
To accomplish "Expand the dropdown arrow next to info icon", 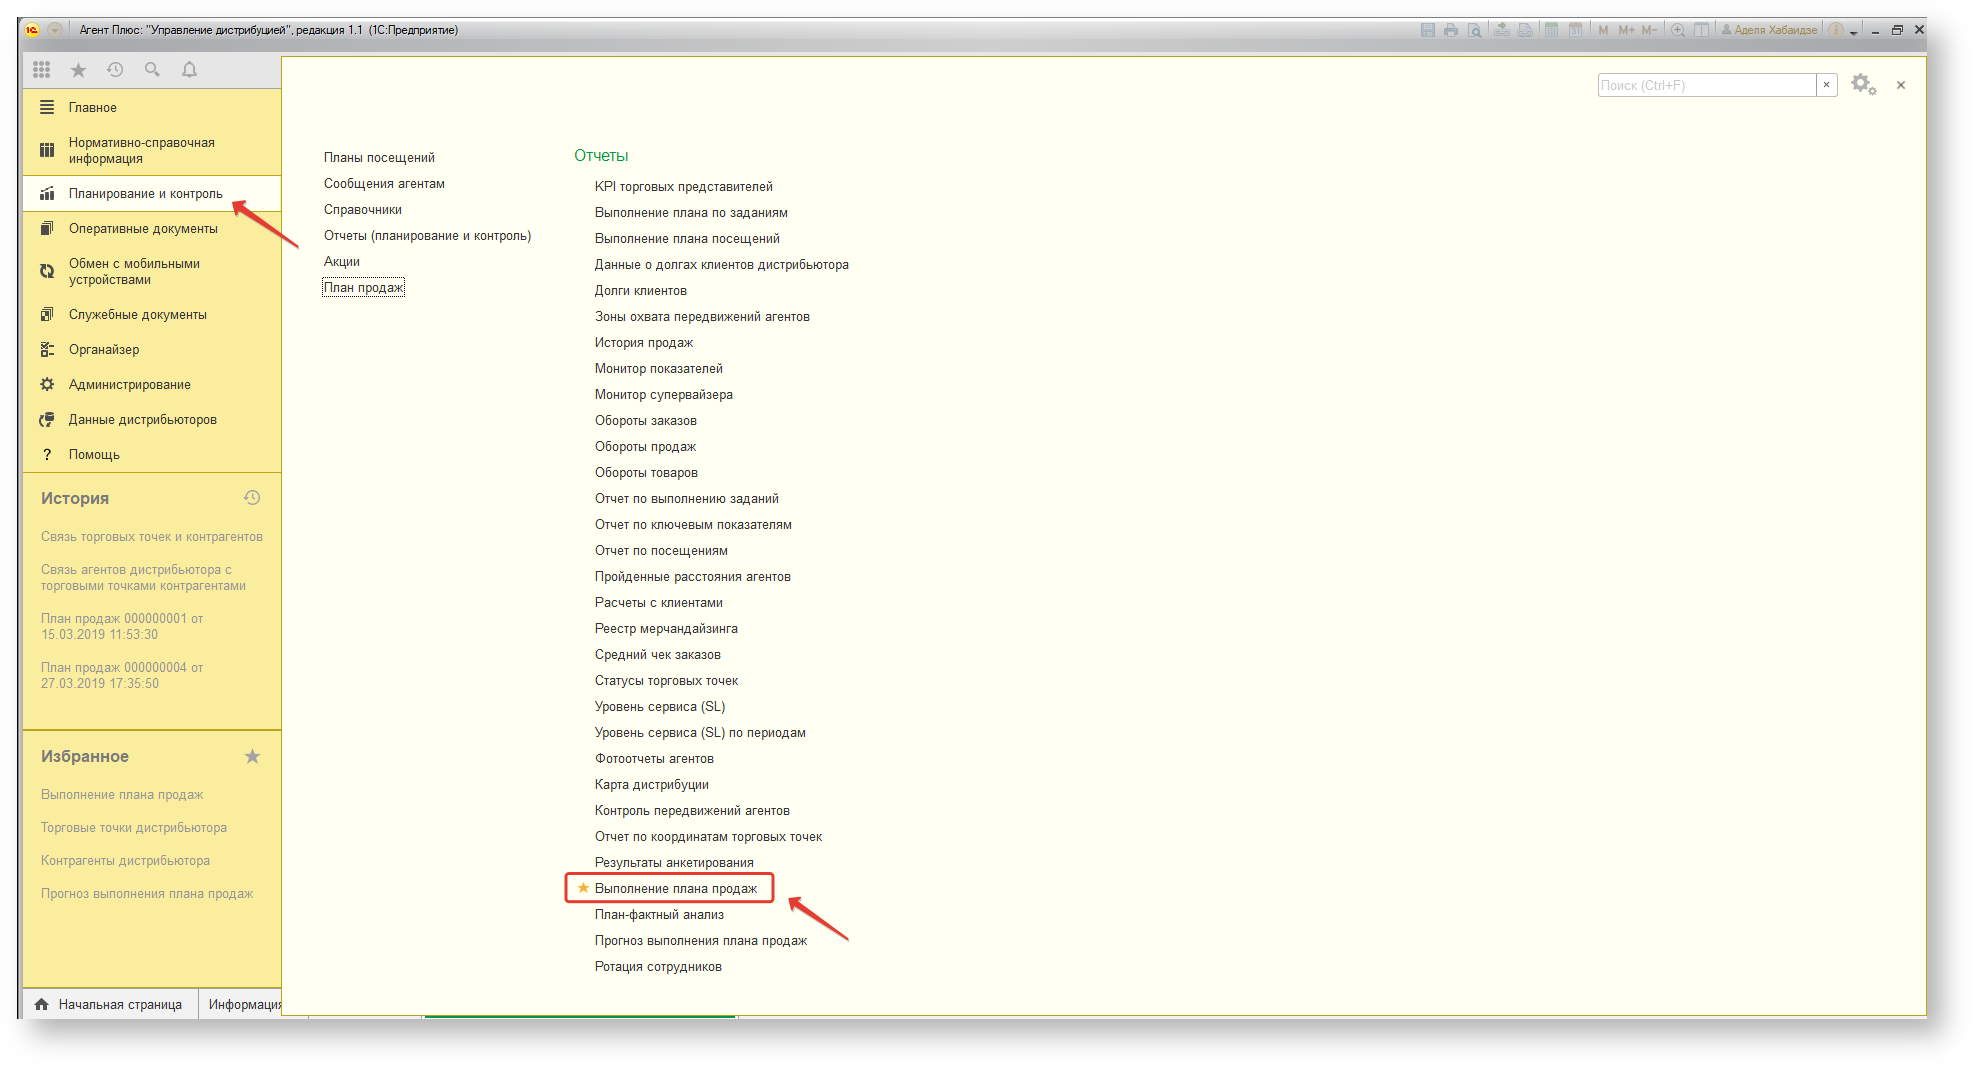I will (x=1853, y=32).
